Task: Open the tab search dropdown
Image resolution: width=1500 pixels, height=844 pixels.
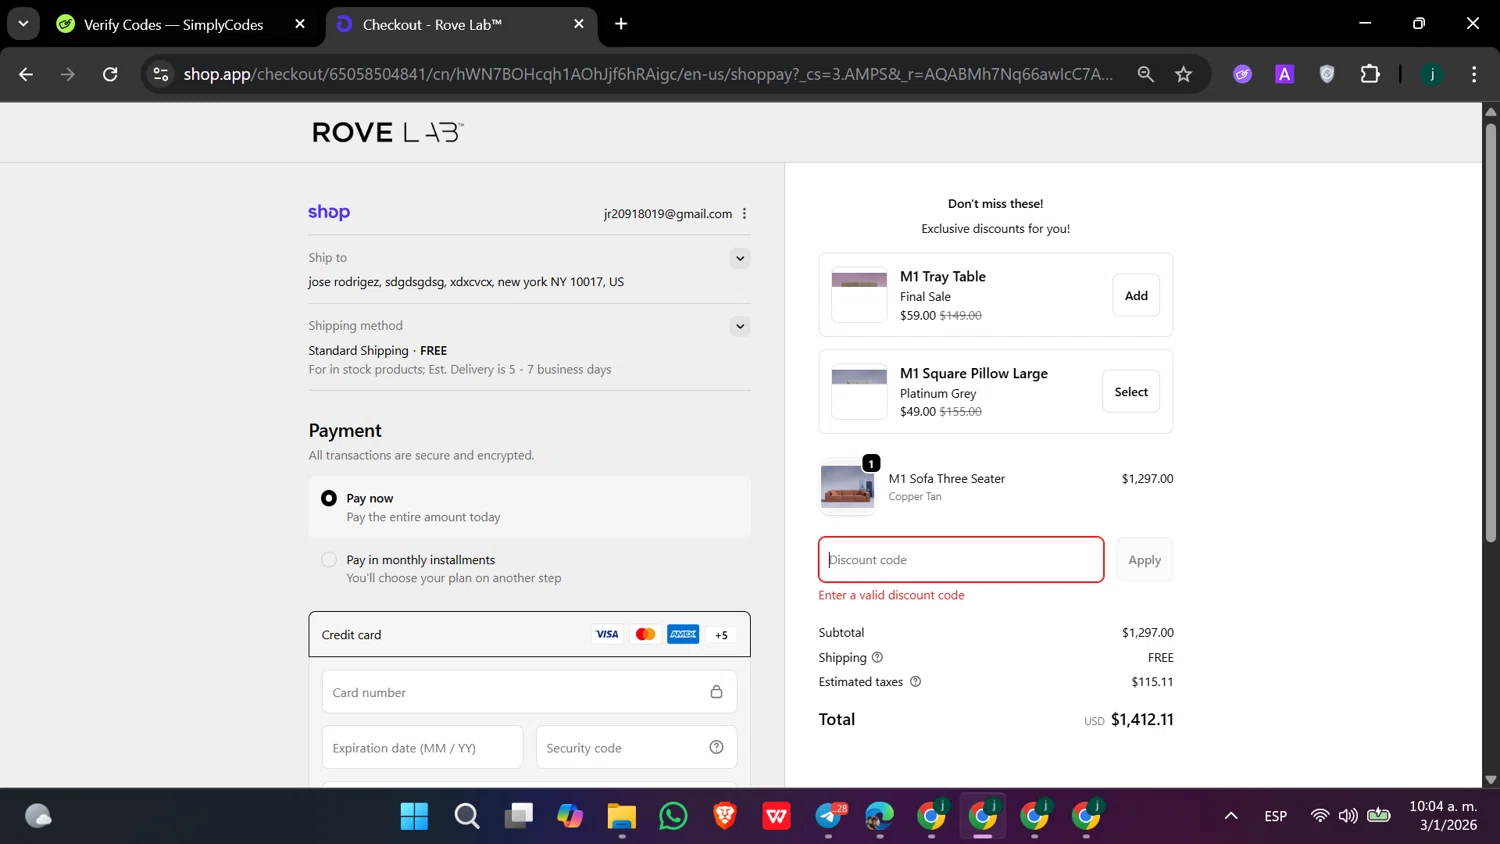Action: coord(23,24)
